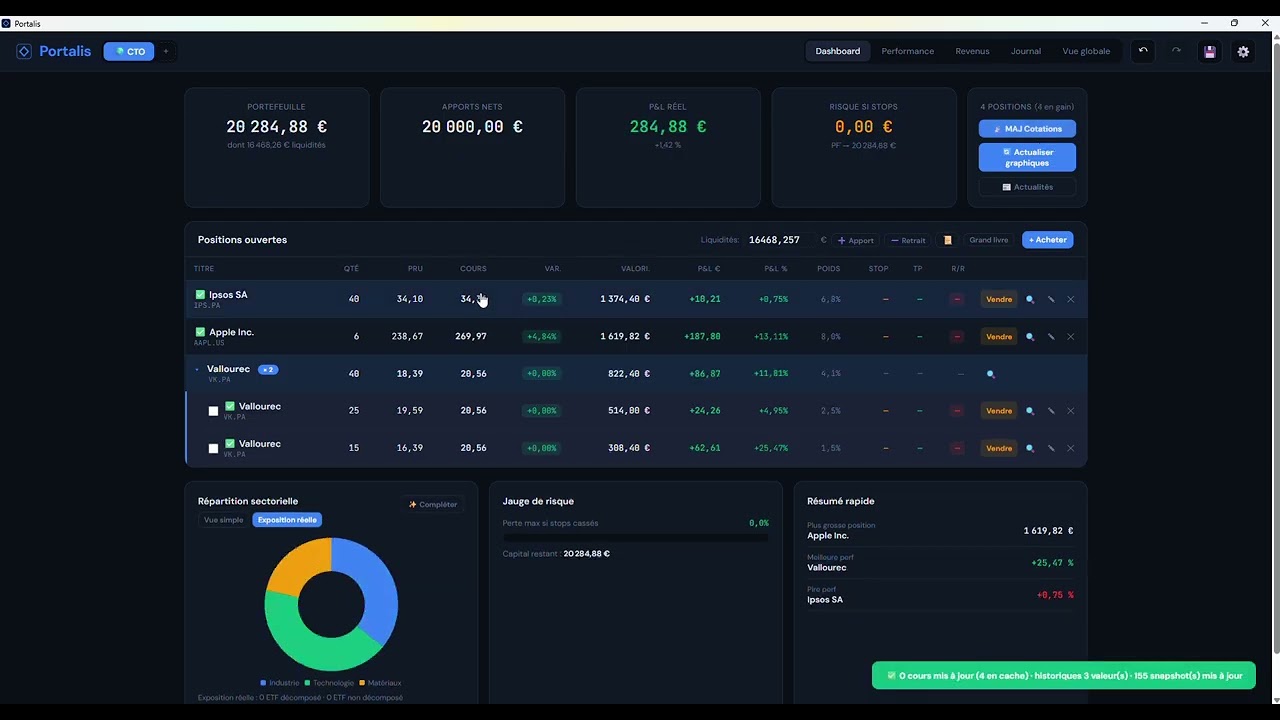Click the cours update notification toast

[x=1064, y=676]
